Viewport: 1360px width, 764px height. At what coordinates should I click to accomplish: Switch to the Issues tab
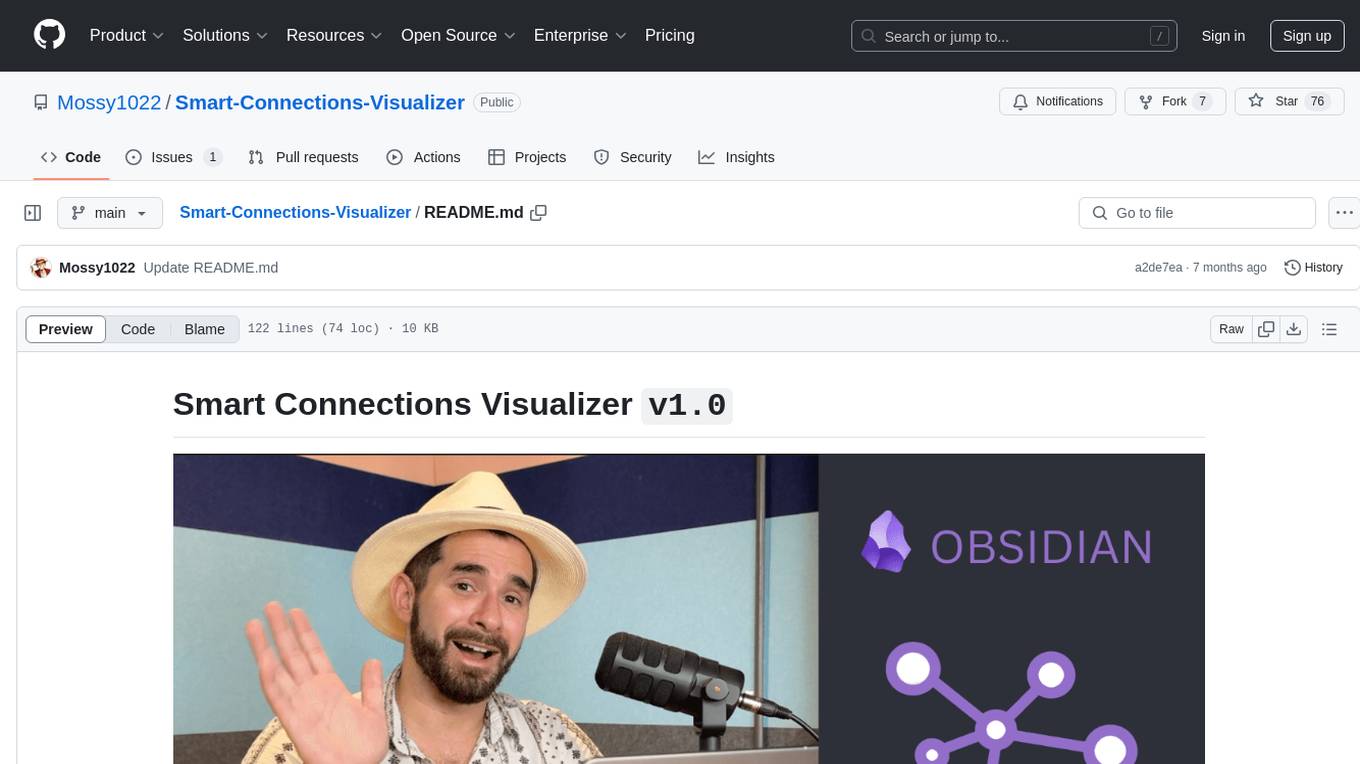173,157
